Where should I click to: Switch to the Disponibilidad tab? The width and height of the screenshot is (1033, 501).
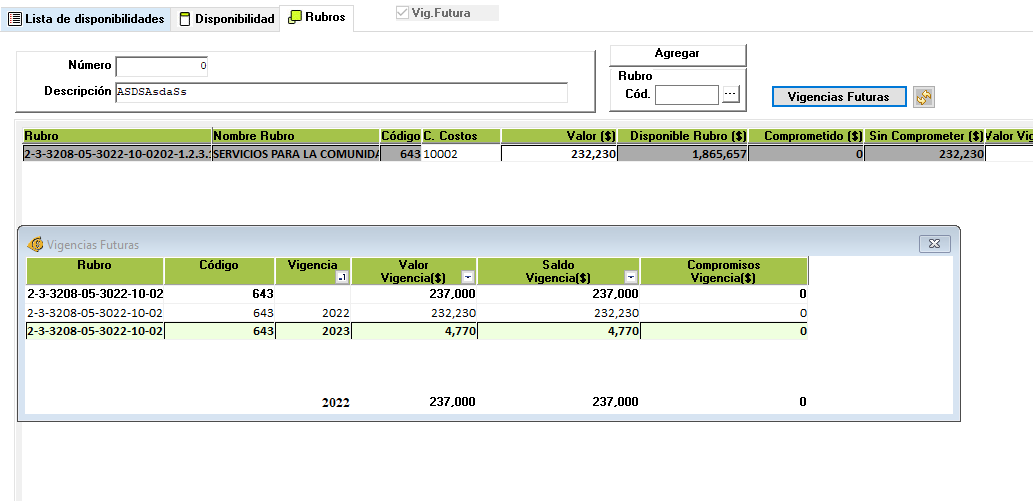[x=234, y=19]
